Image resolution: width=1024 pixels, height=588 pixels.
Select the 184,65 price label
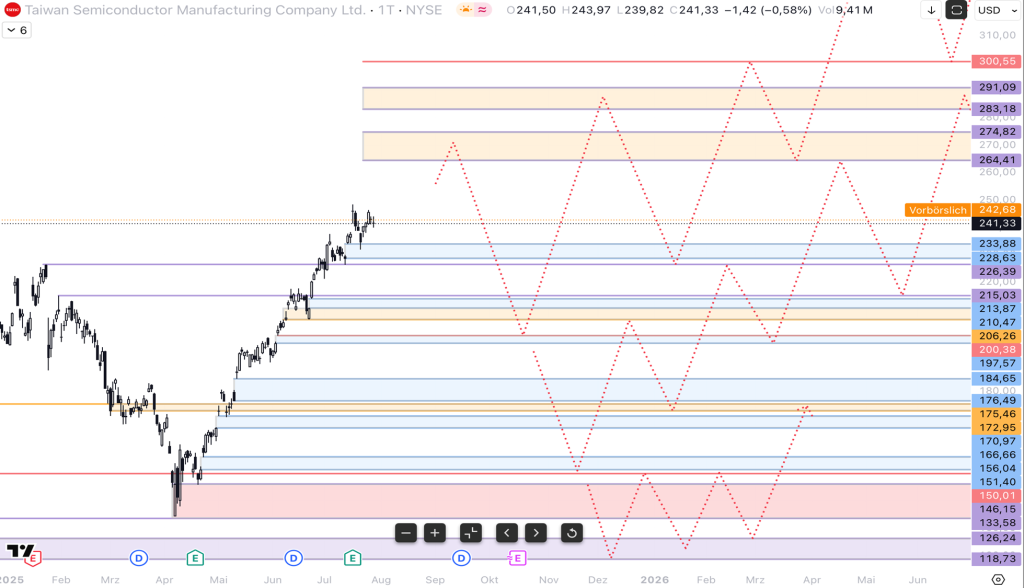coord(997,378)
